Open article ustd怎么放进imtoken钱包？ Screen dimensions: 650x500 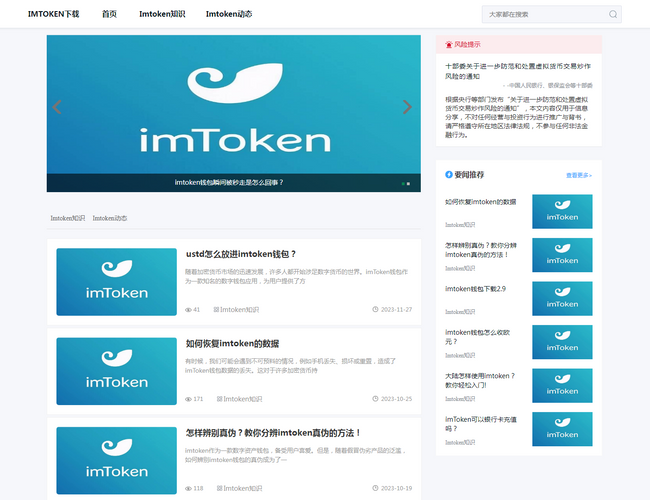pyautogui.click(x=241, y=254)
